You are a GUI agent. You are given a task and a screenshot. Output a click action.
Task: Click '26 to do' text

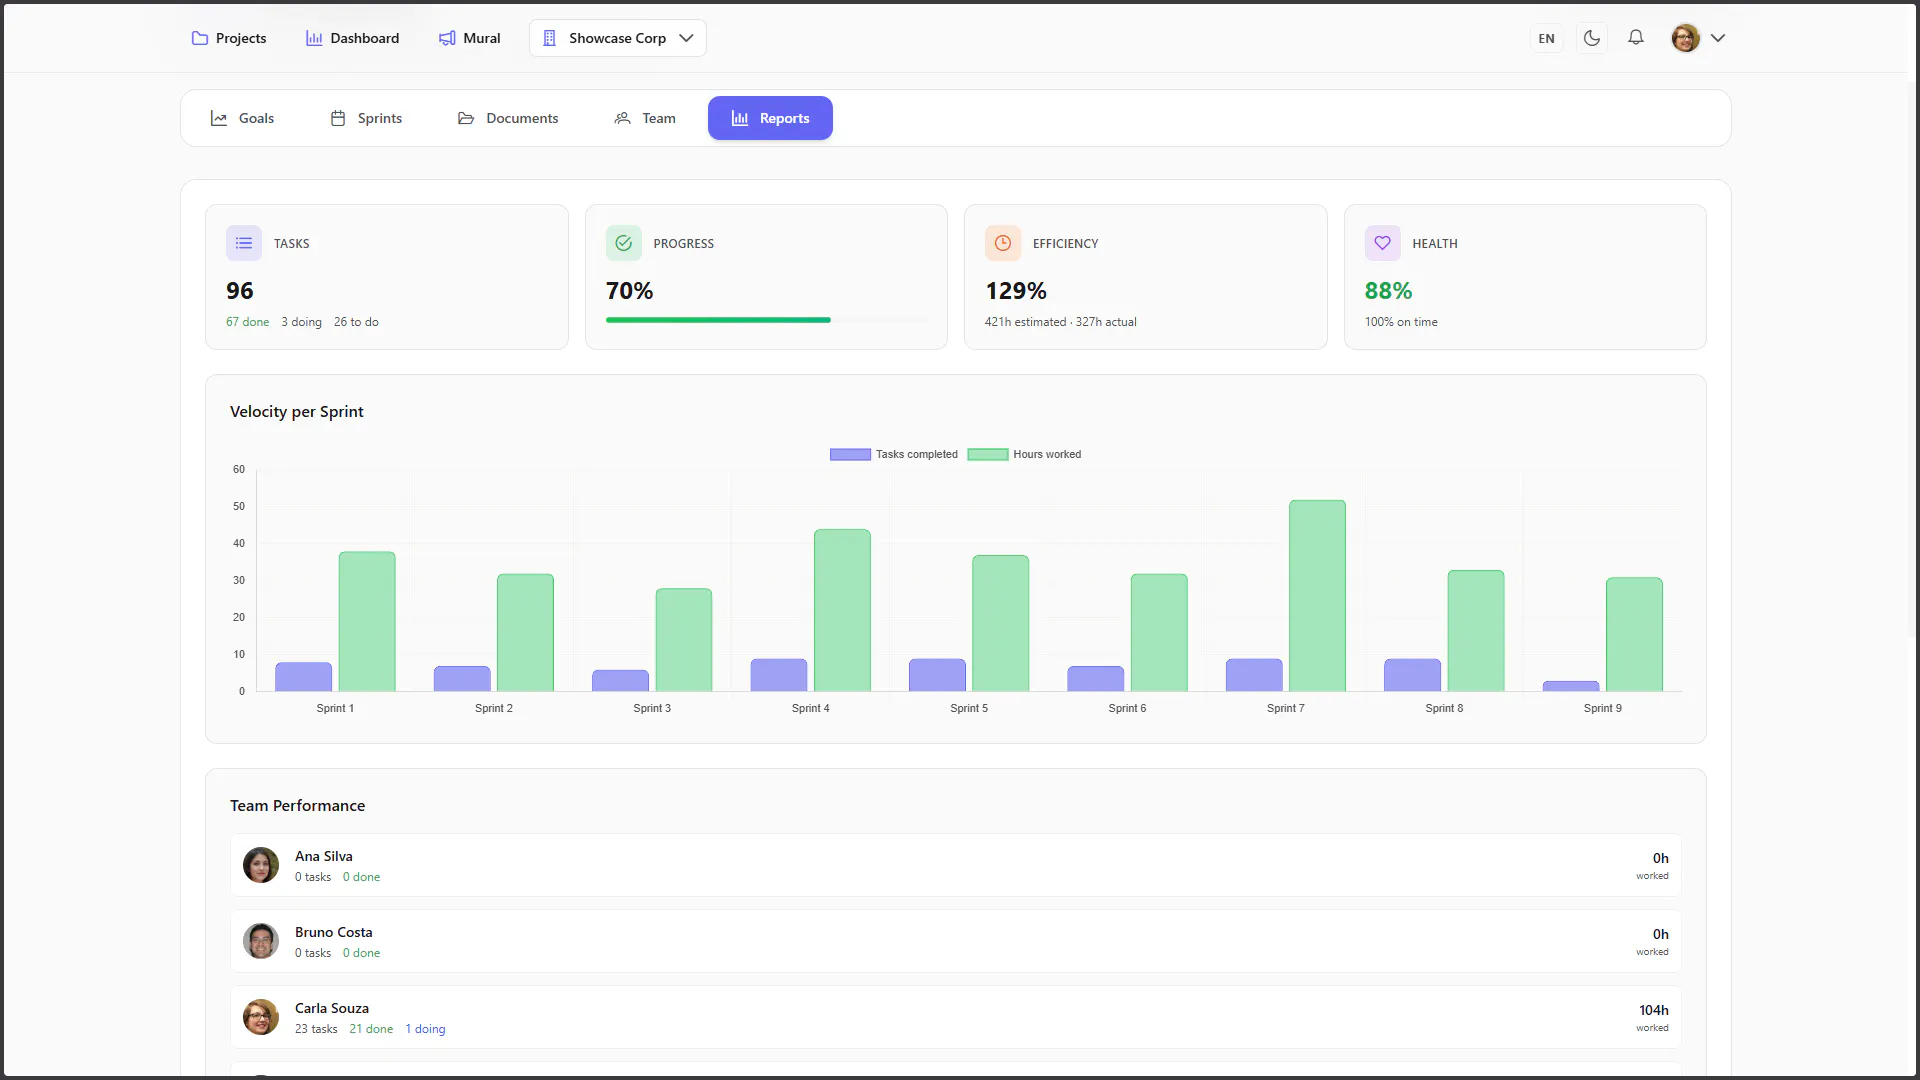click(x=356, y=322)
